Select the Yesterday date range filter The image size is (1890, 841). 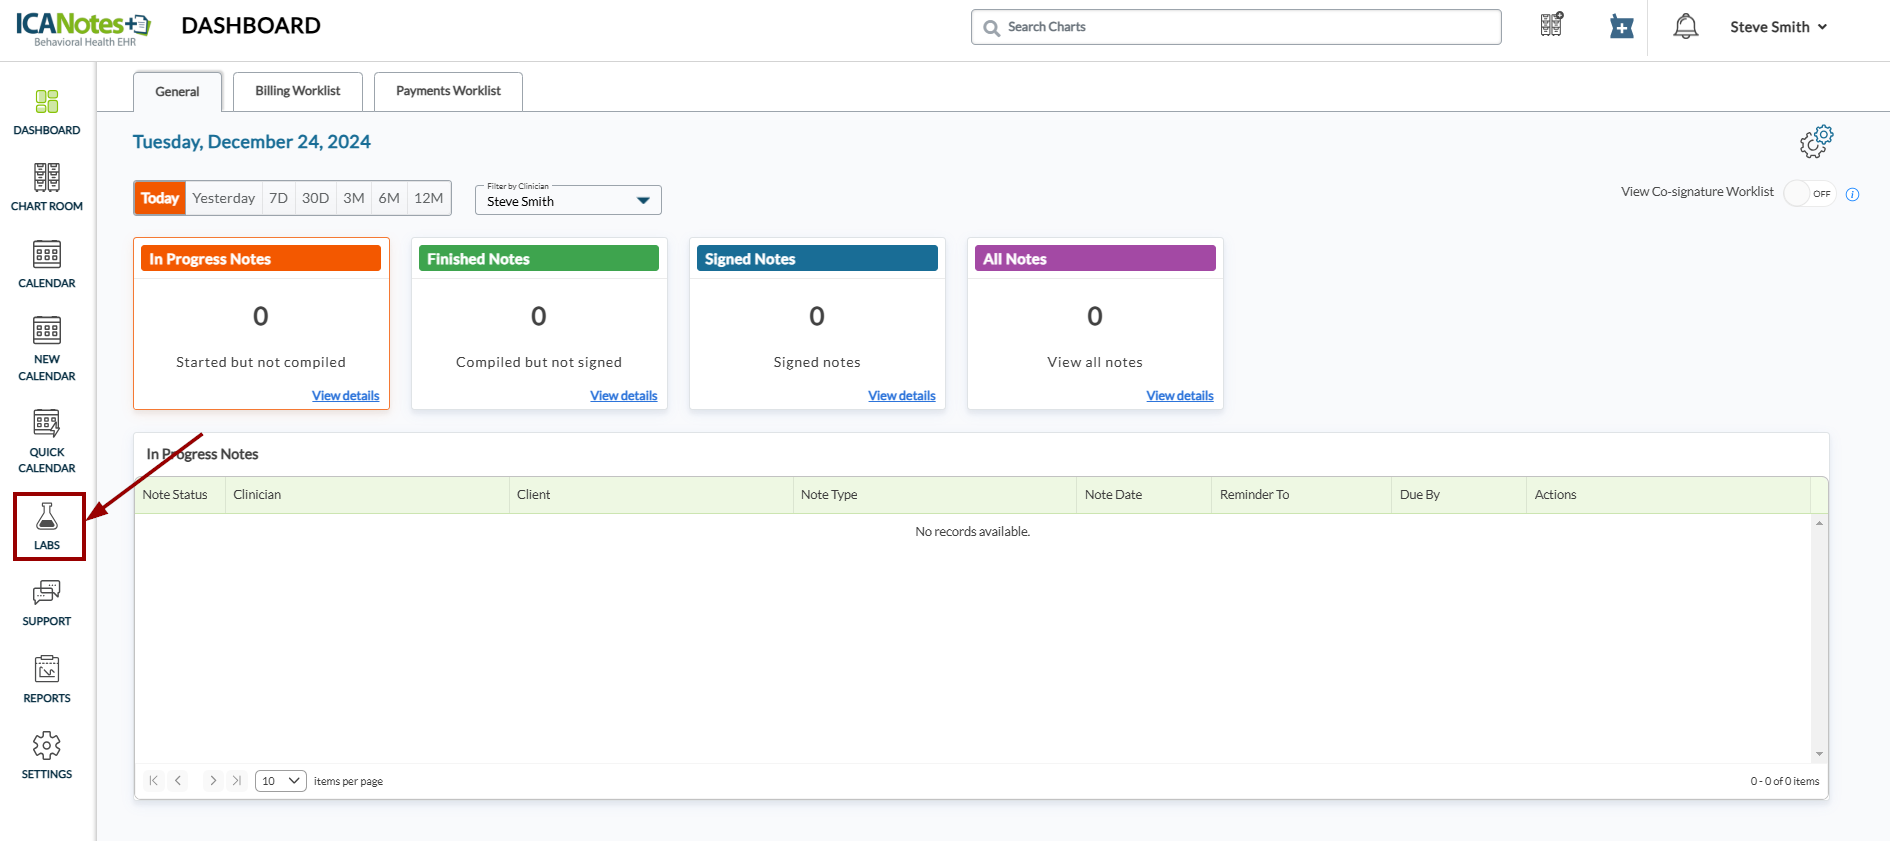[x=223, y=198]
